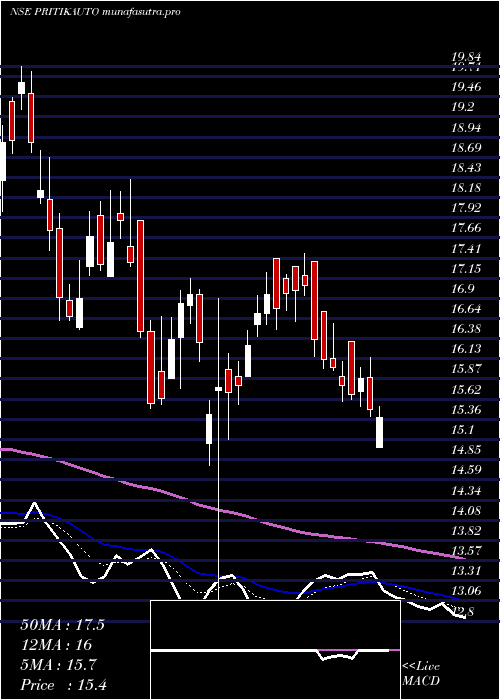Click the 15.1 price axis label

coord(462,430)
